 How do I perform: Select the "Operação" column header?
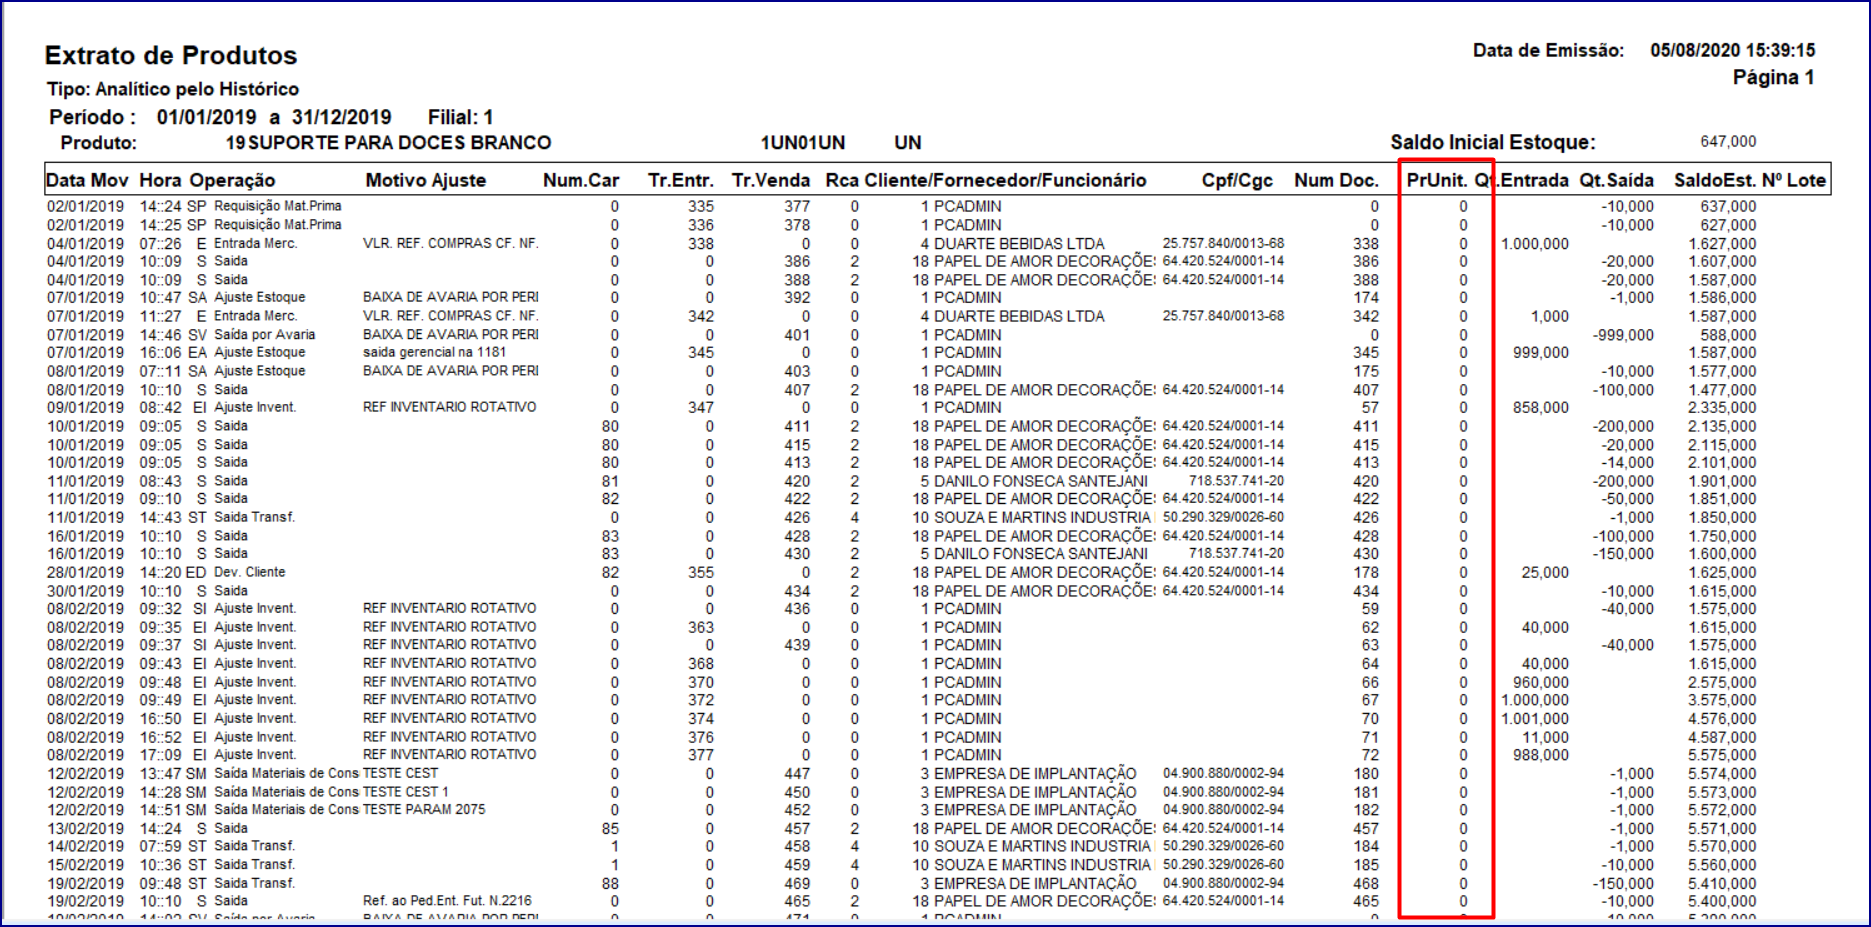232,180
